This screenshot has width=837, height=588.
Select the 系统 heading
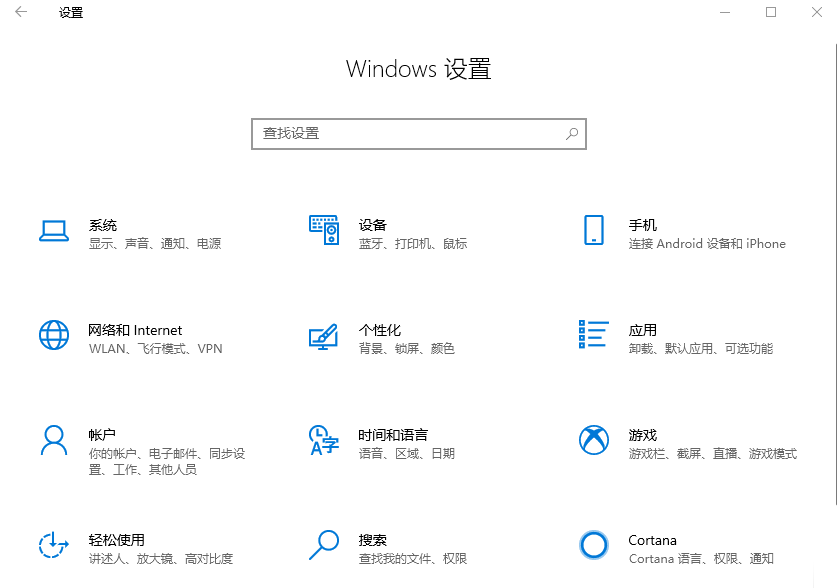pyautogui.click(x=102, y=225)
